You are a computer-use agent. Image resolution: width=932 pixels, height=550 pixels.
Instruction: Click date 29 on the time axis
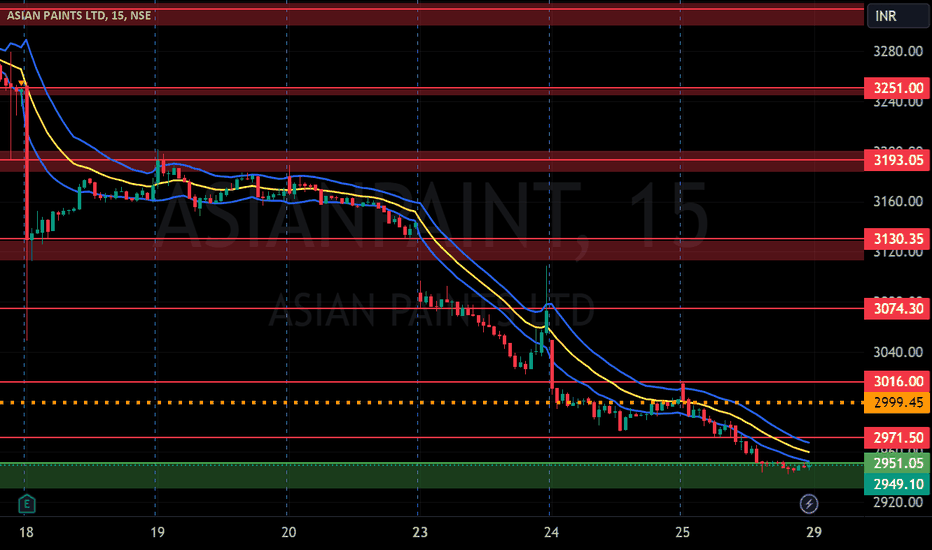tap(814, 532)
